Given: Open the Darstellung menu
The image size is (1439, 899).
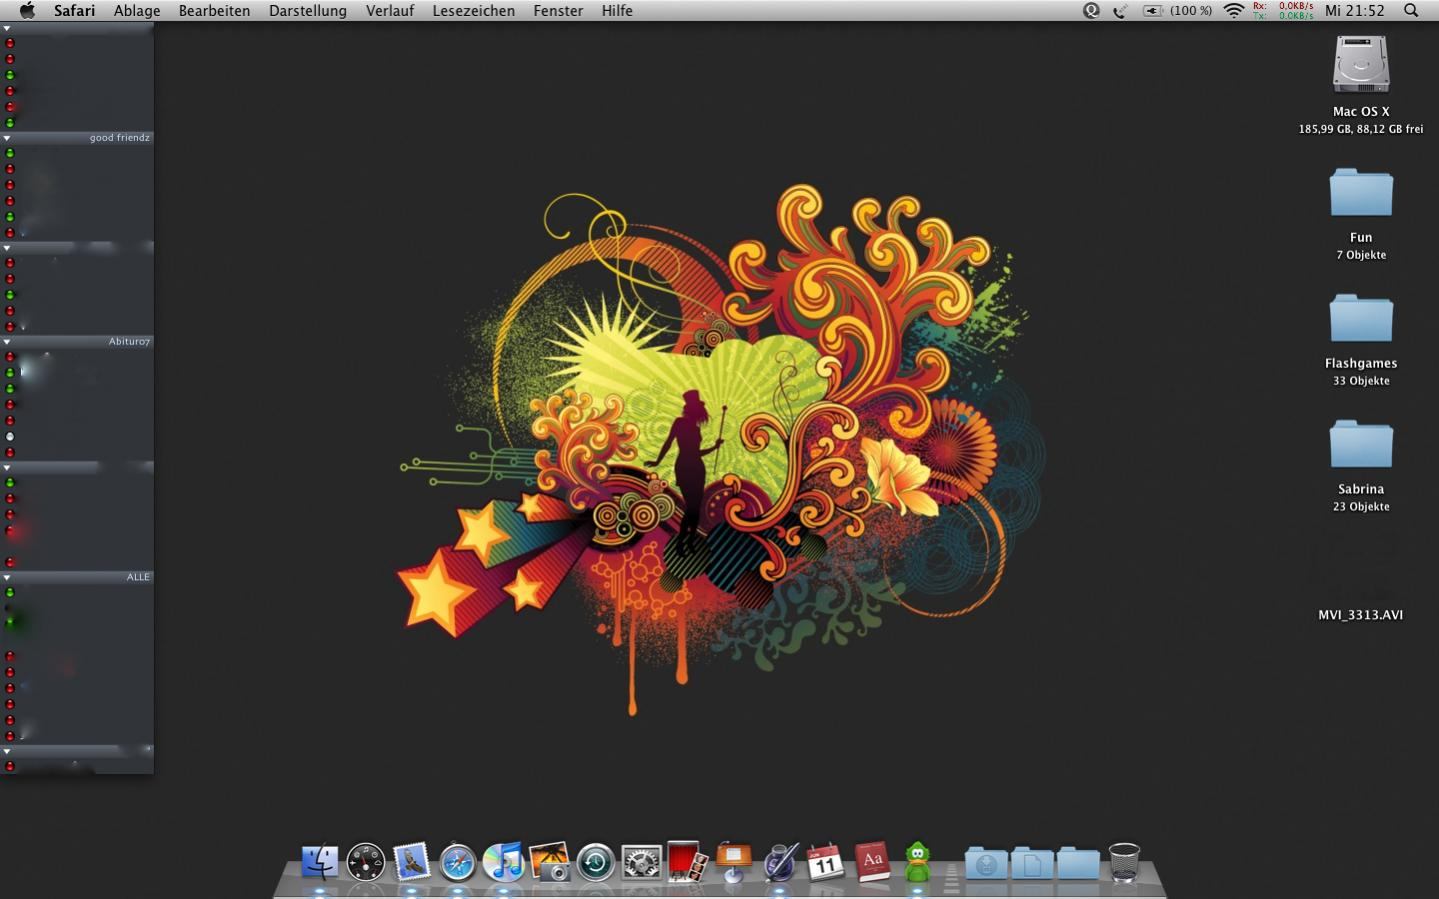Looking at the screenshot, I should (308, 10).
